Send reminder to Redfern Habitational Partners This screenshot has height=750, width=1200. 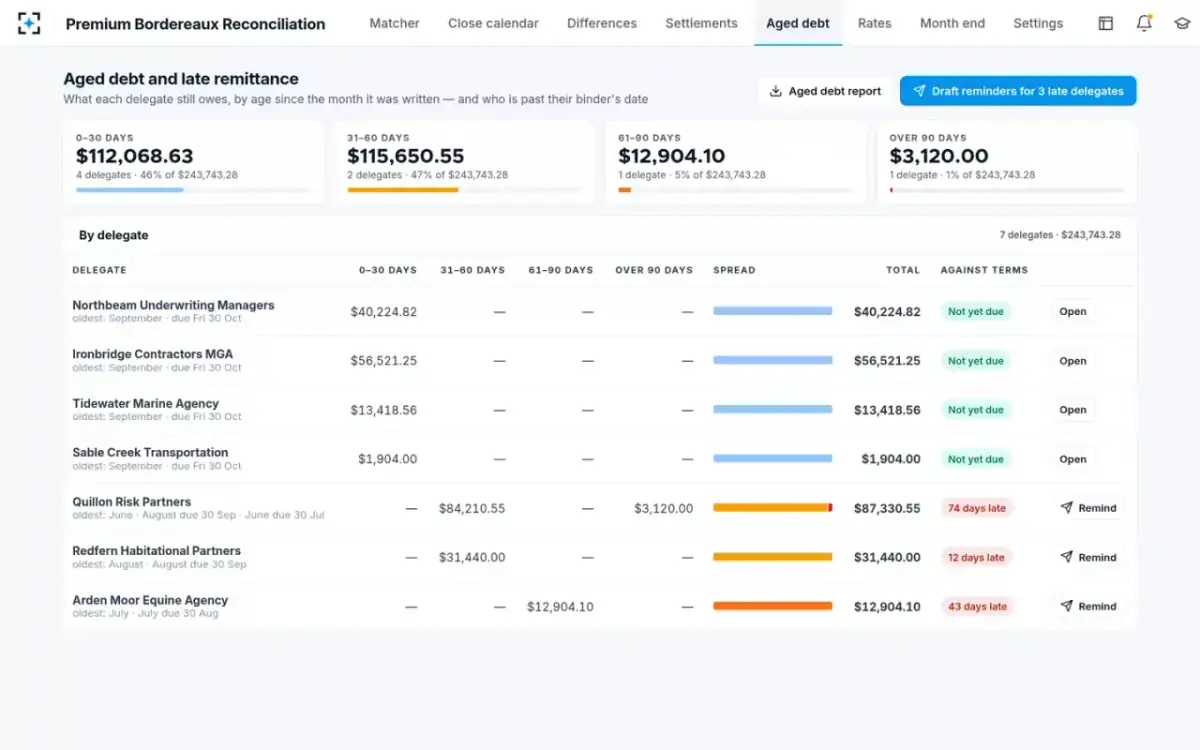[x=1088, y=557]
